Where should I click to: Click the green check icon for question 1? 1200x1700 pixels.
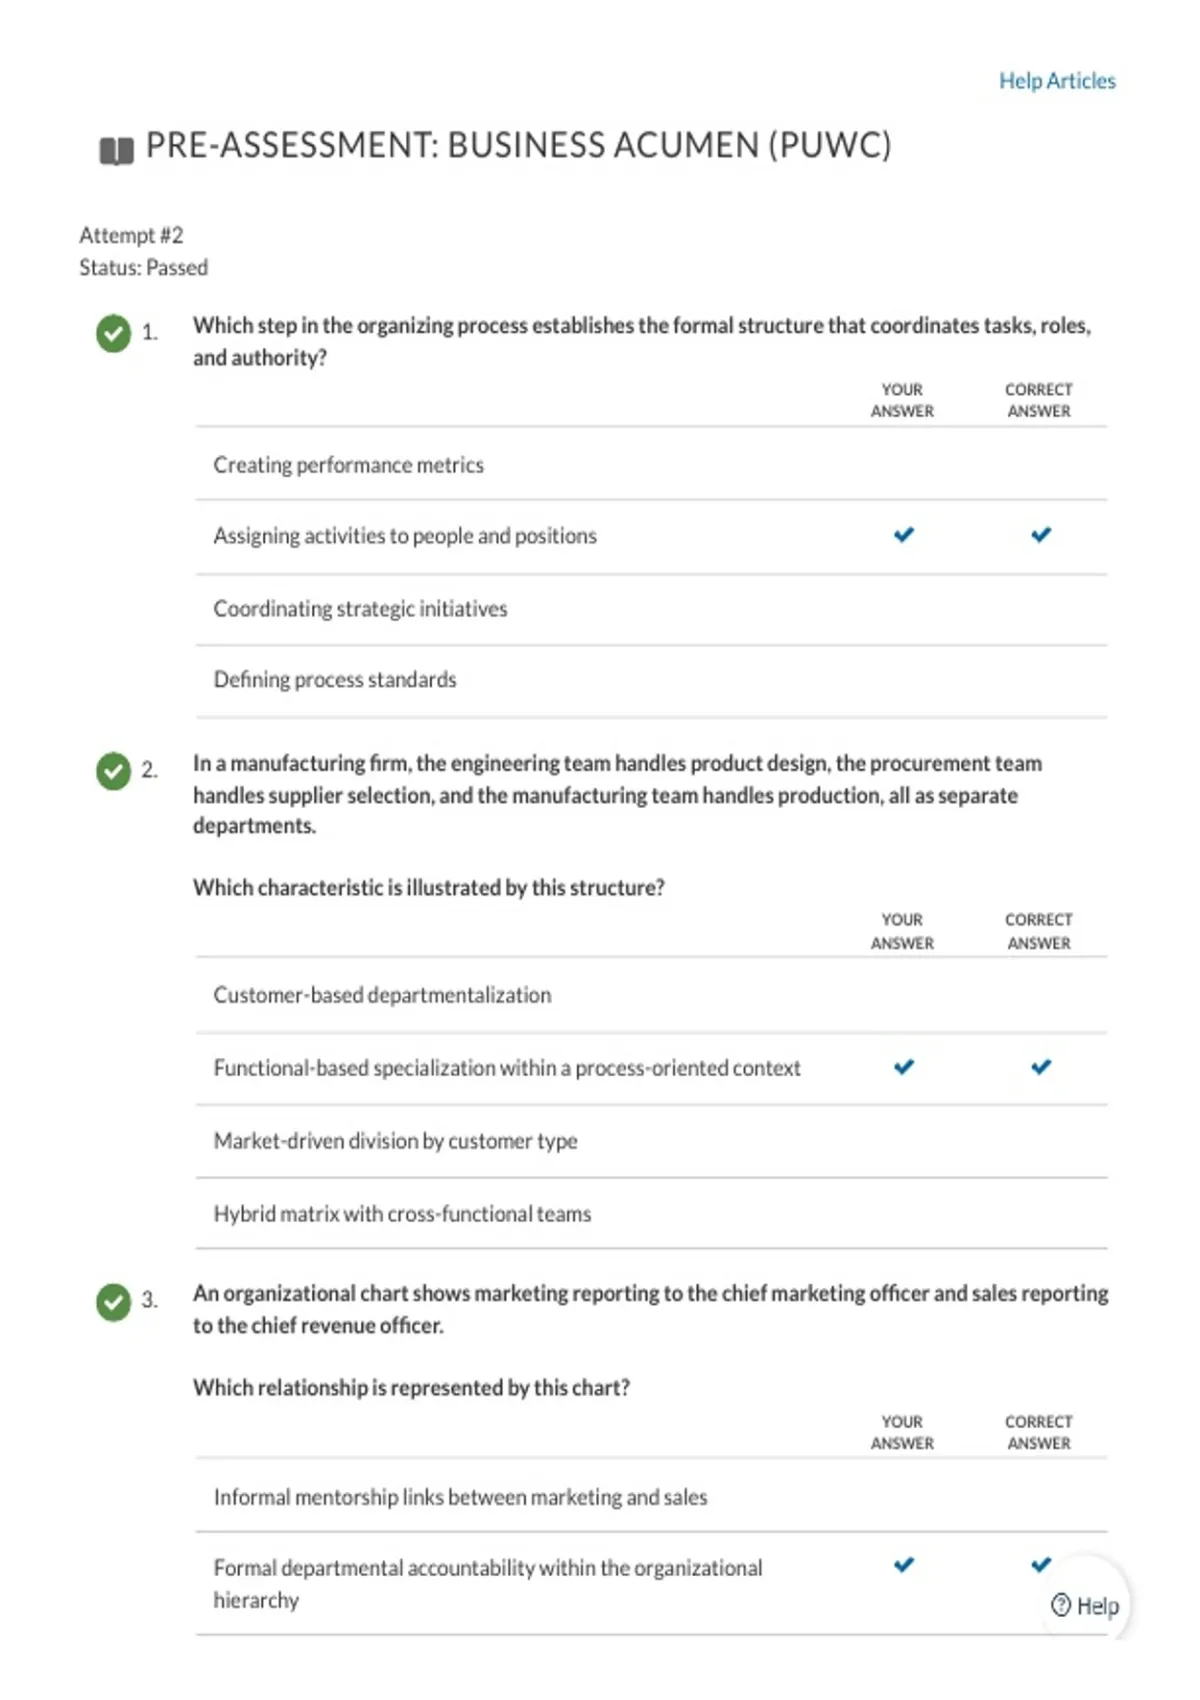coord(114,333)
